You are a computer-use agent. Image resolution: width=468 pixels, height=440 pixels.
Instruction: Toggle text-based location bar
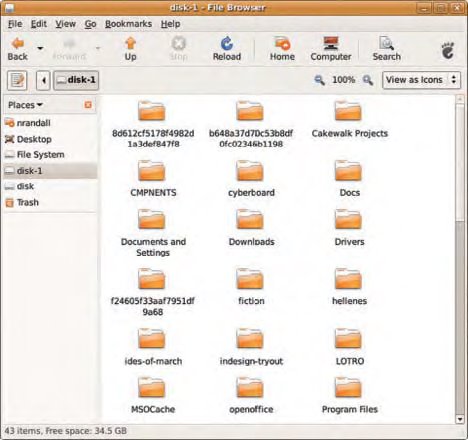tap(17, 80)
